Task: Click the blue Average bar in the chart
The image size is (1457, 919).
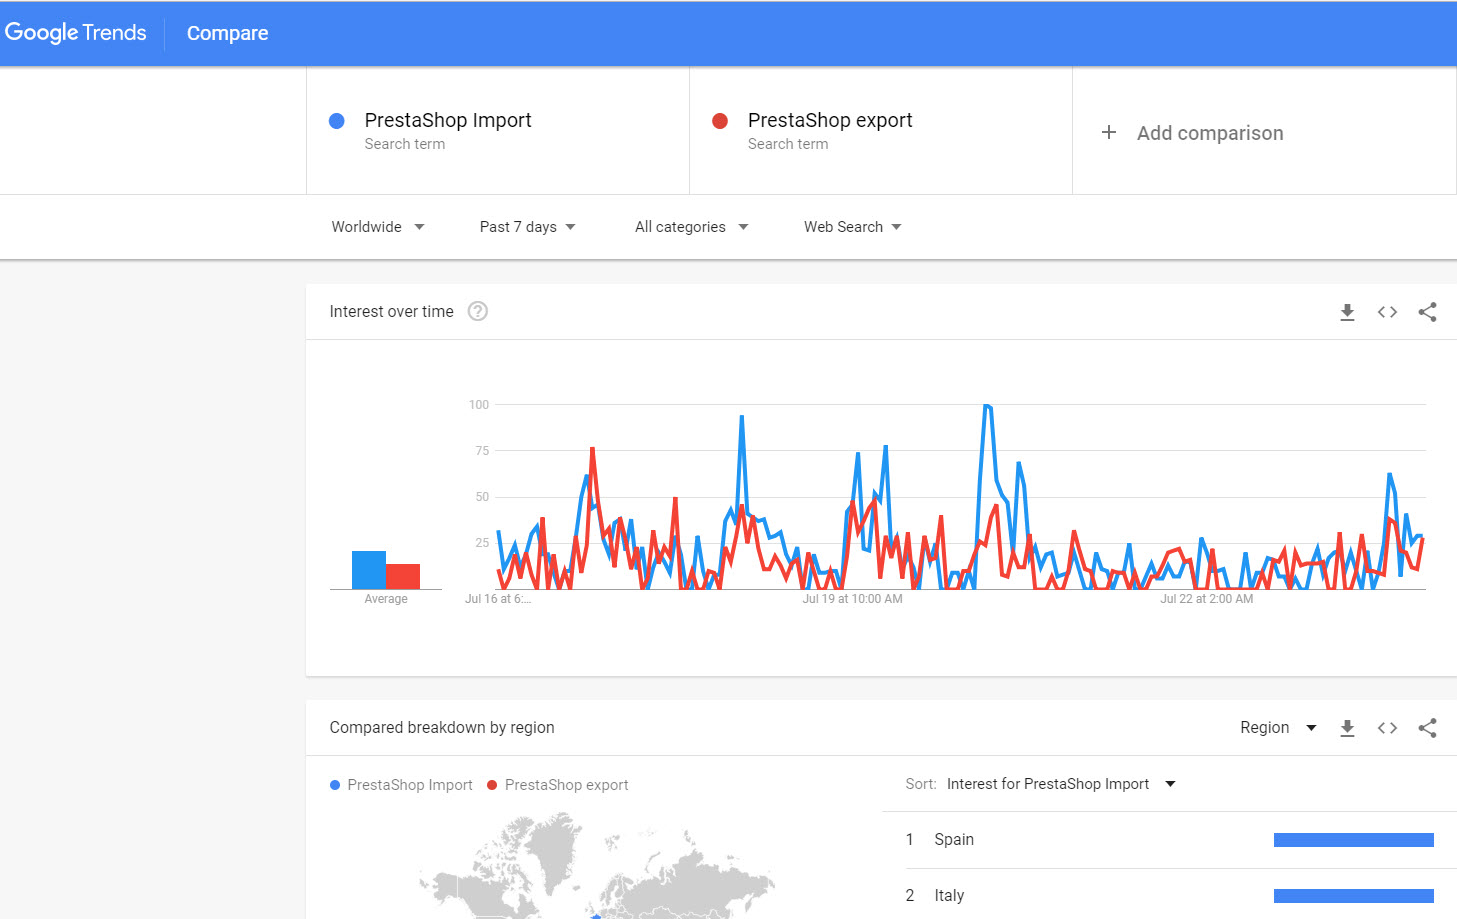Action: click(x=369, y=570)
